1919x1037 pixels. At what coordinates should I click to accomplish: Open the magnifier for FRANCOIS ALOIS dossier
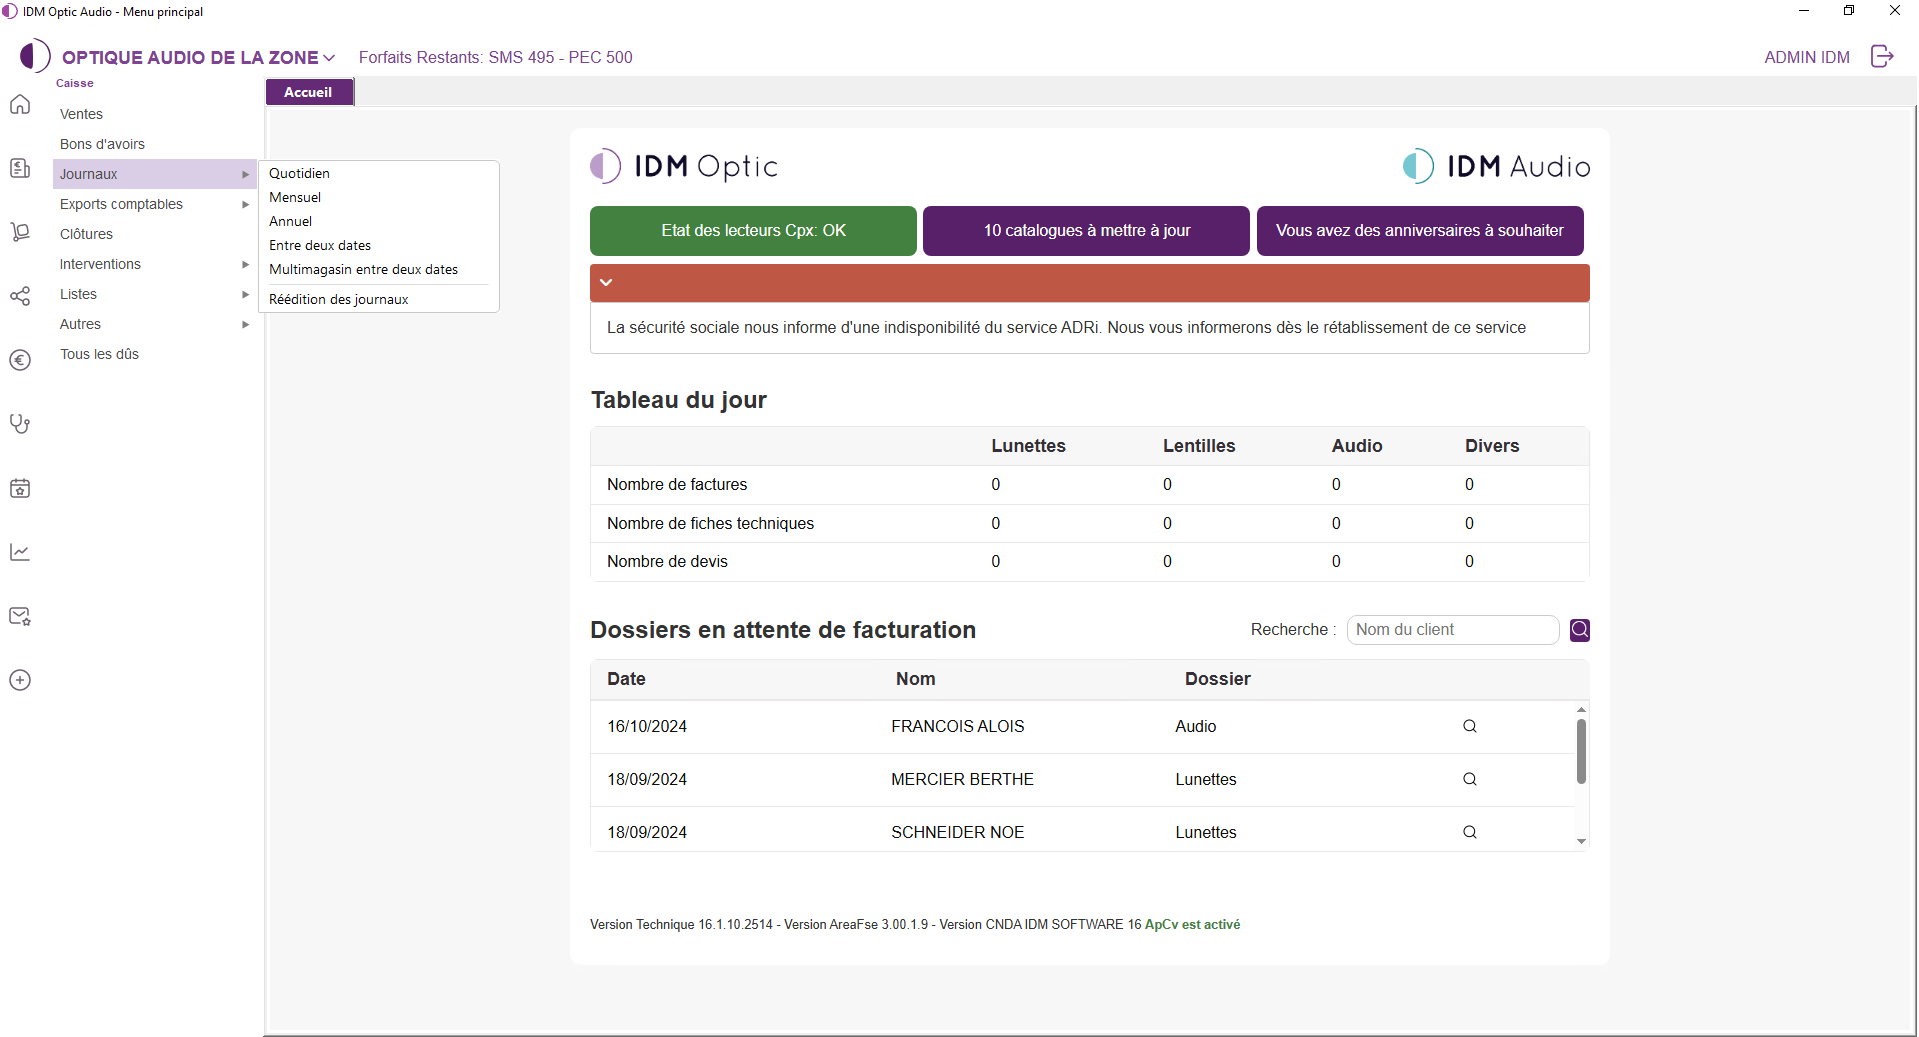pyautogui.click(x=1469, y=726)
